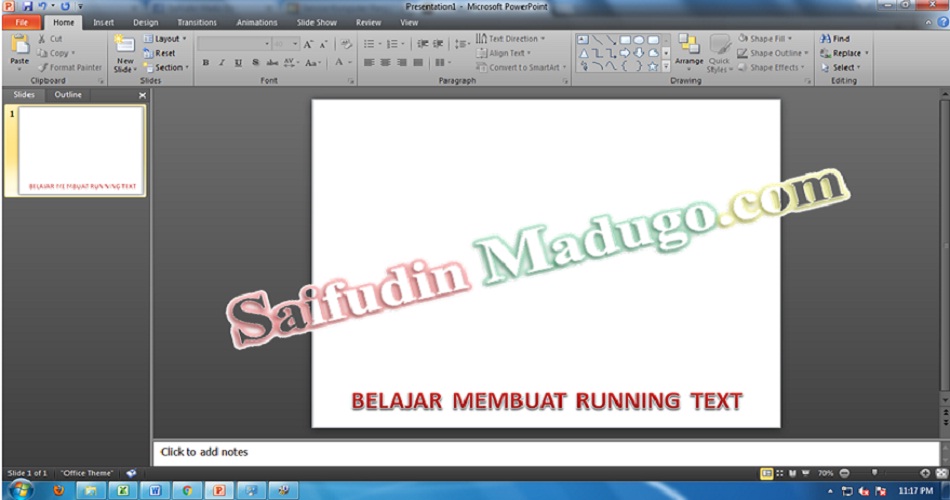Toggle Italic formatting

[222, 62]
